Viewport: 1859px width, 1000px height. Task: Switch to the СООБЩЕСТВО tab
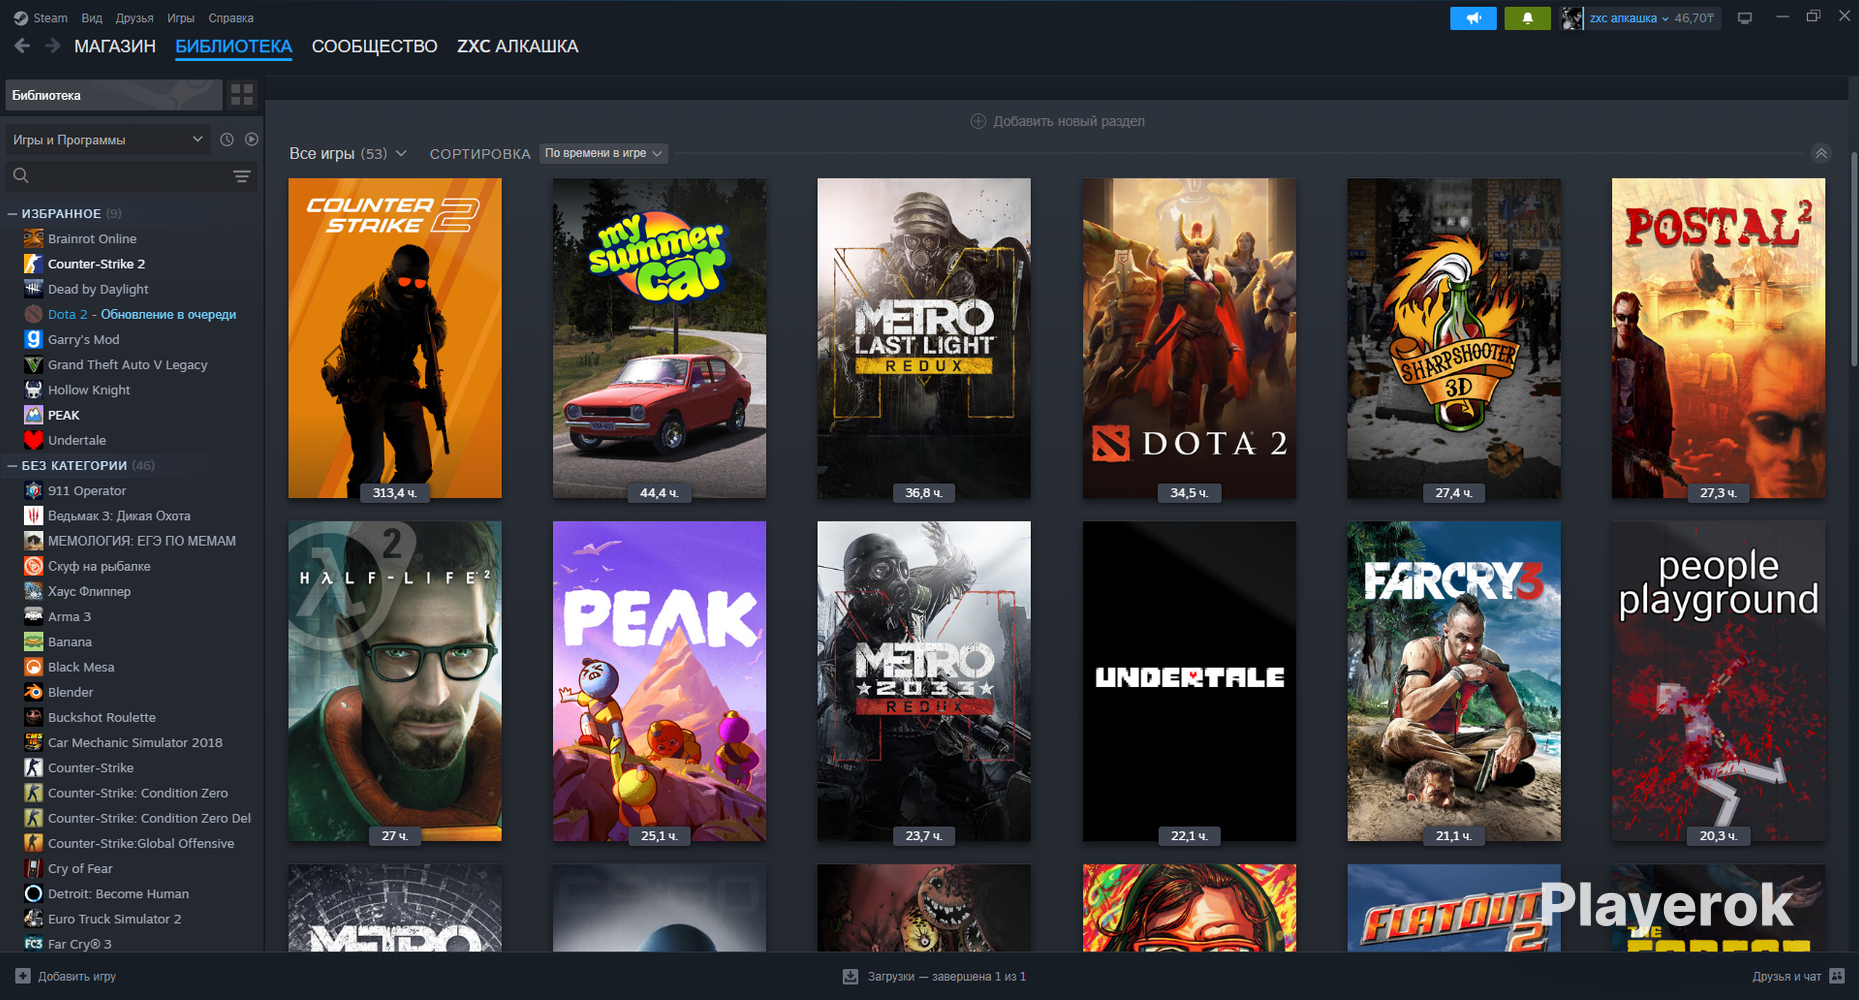(375, 46)
